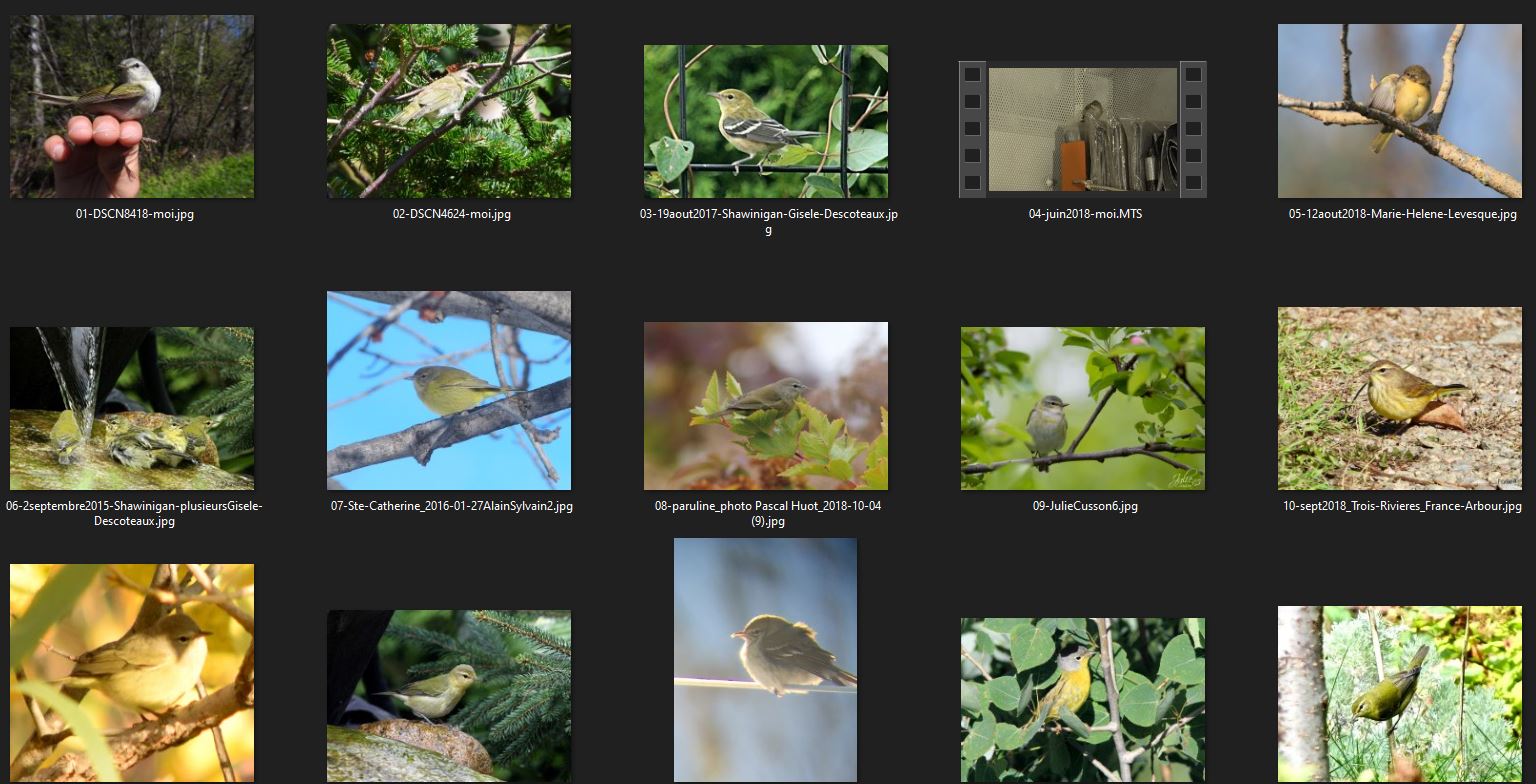Select the 01-DSCN8418-moi.jpg bird-in-hand thumbnail
The width and height of the screenshot is (1536, 784).
(x=132, y=106)
